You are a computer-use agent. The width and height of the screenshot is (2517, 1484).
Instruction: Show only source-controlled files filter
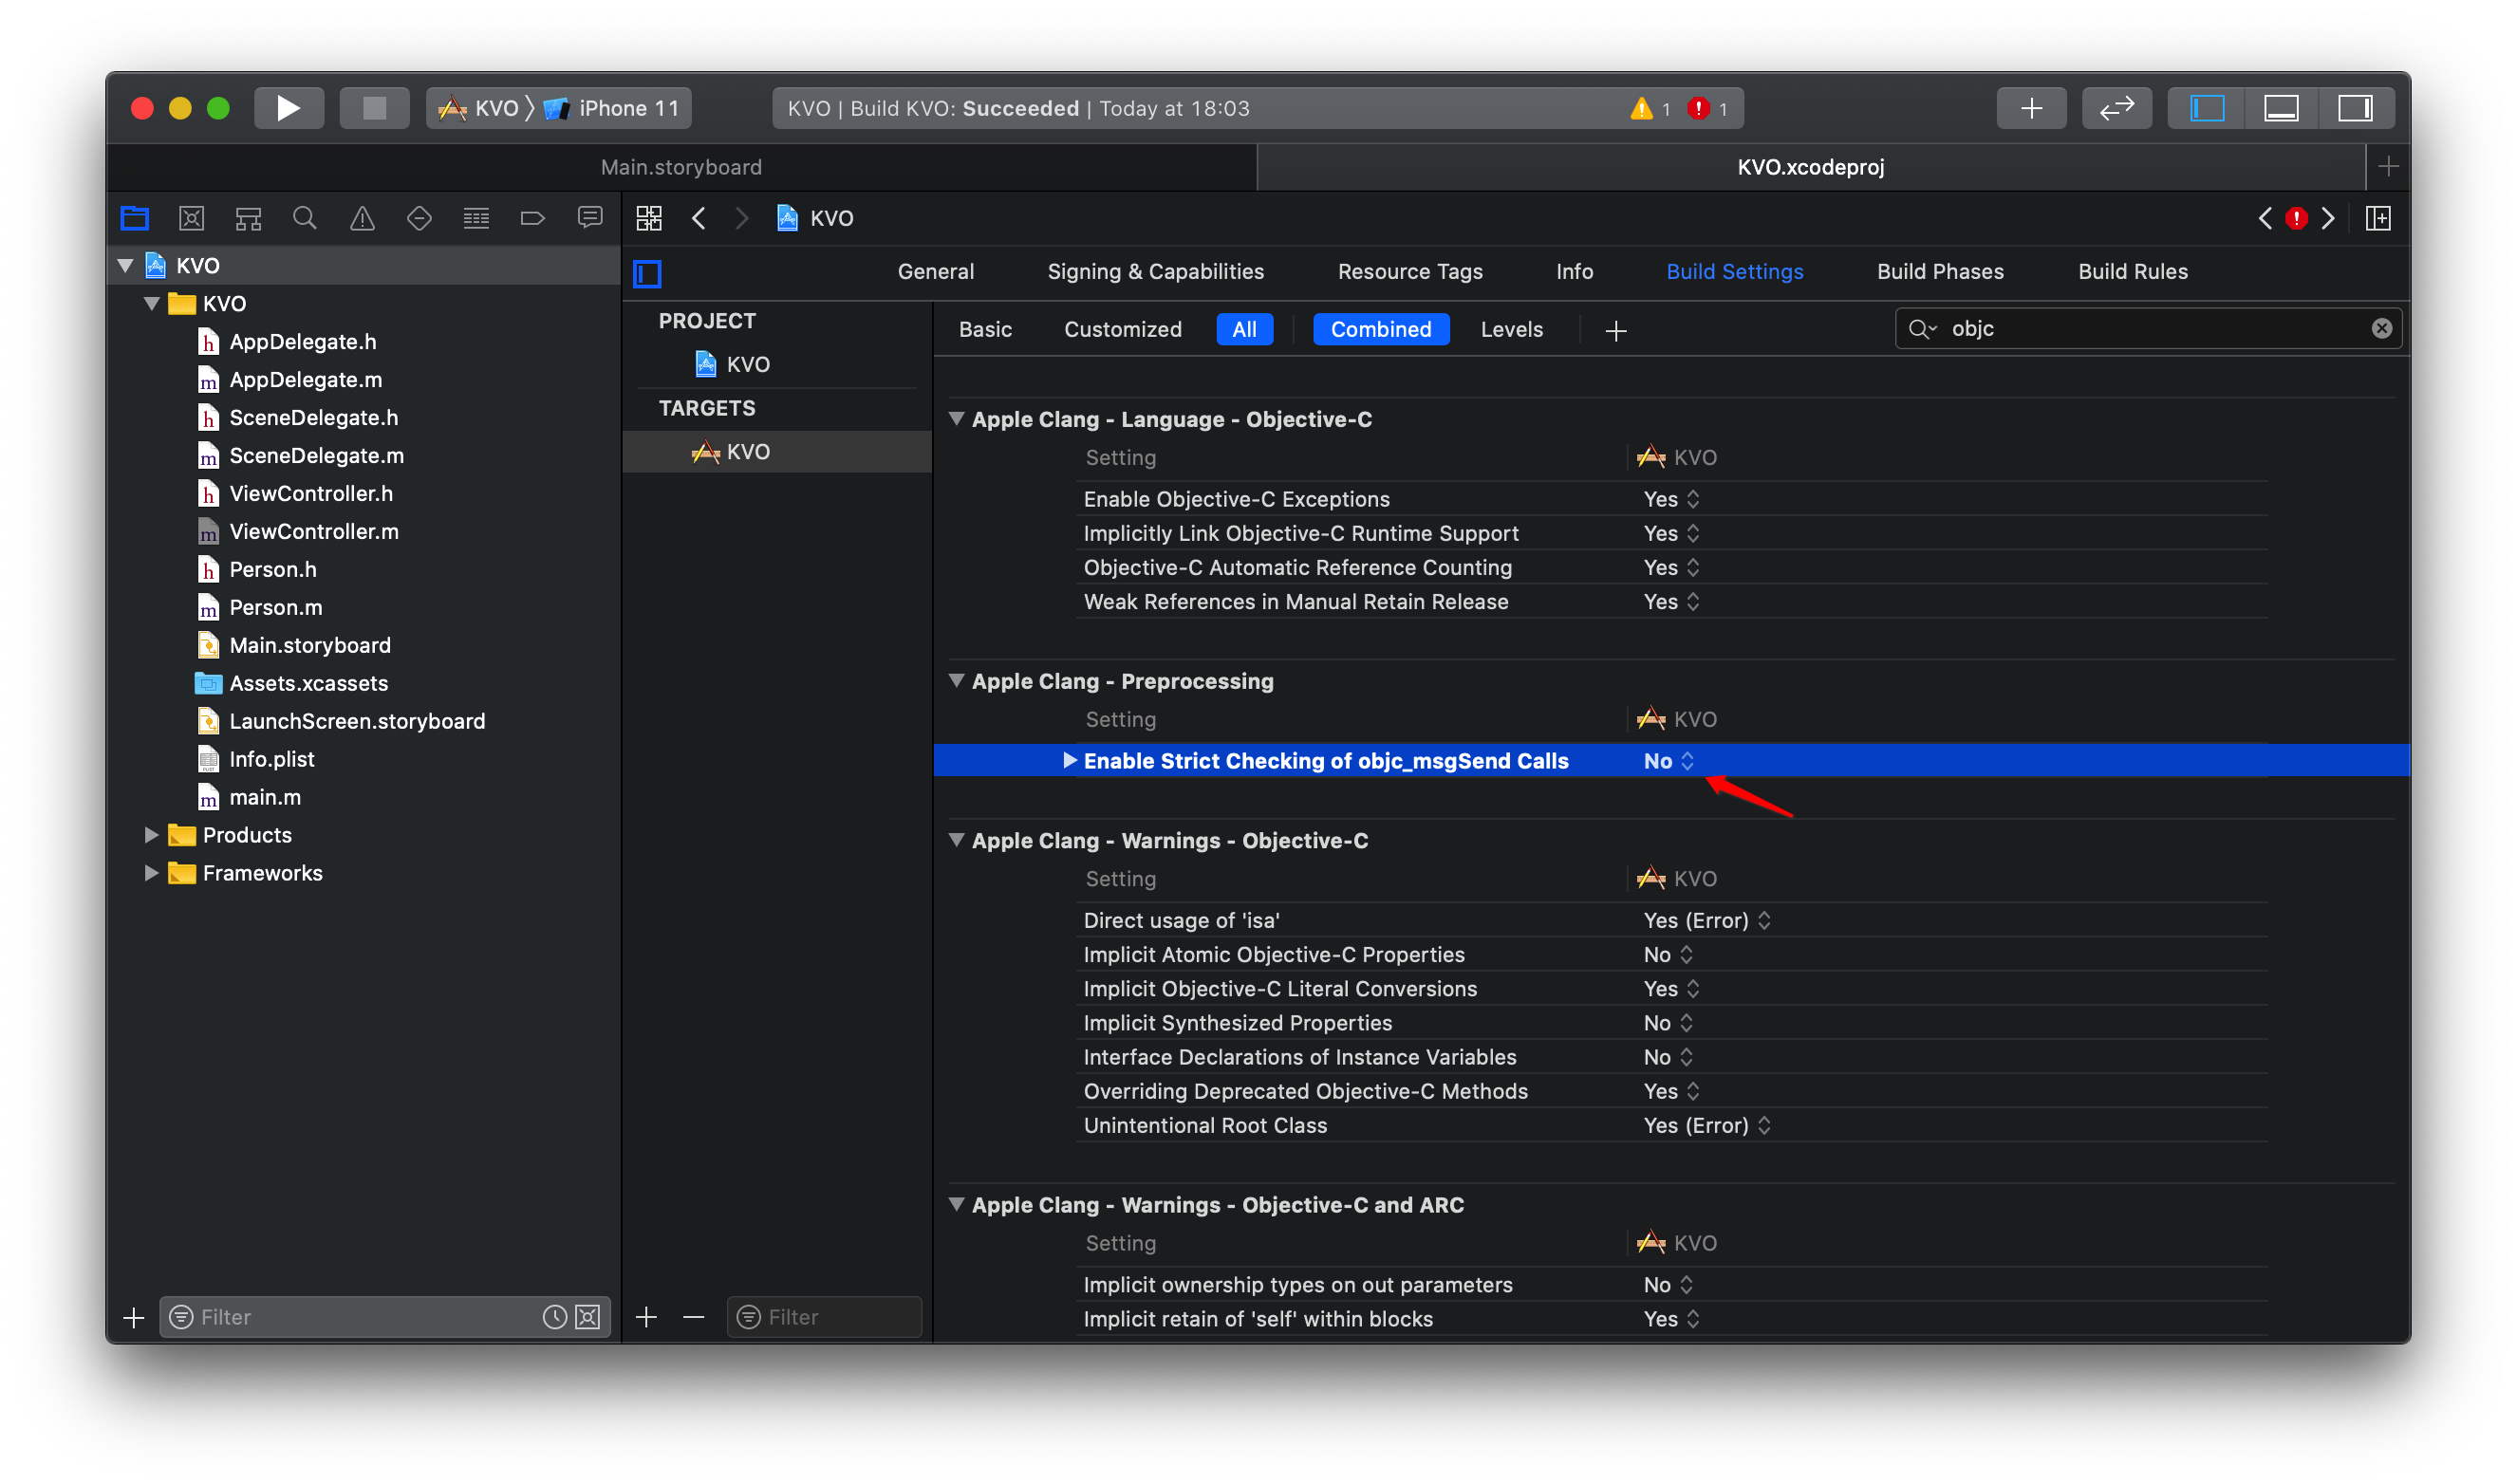[x=588, y=1317]
